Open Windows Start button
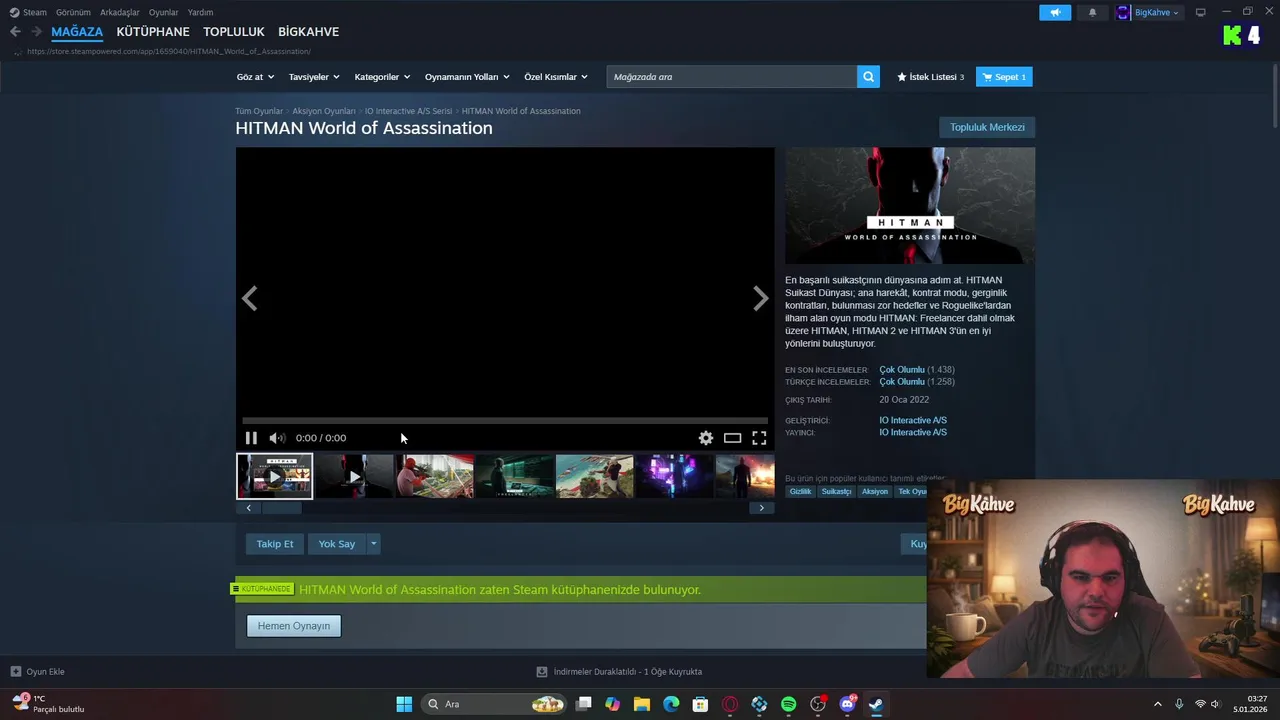 pos(404,704)
